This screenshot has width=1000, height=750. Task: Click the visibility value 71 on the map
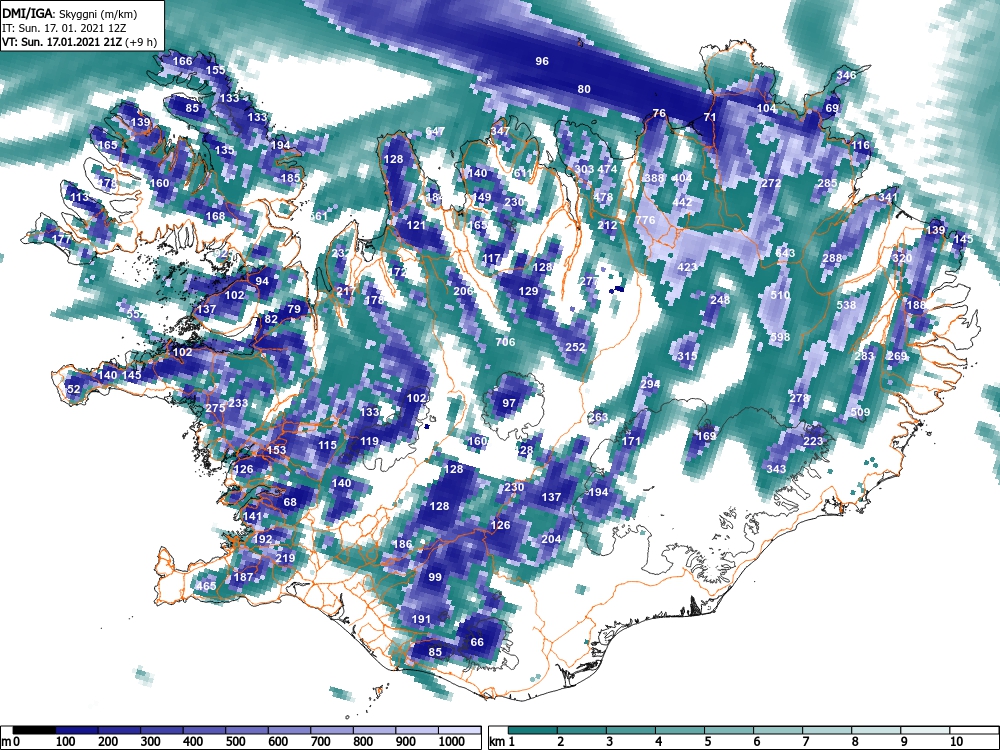(x=710, y=117)
